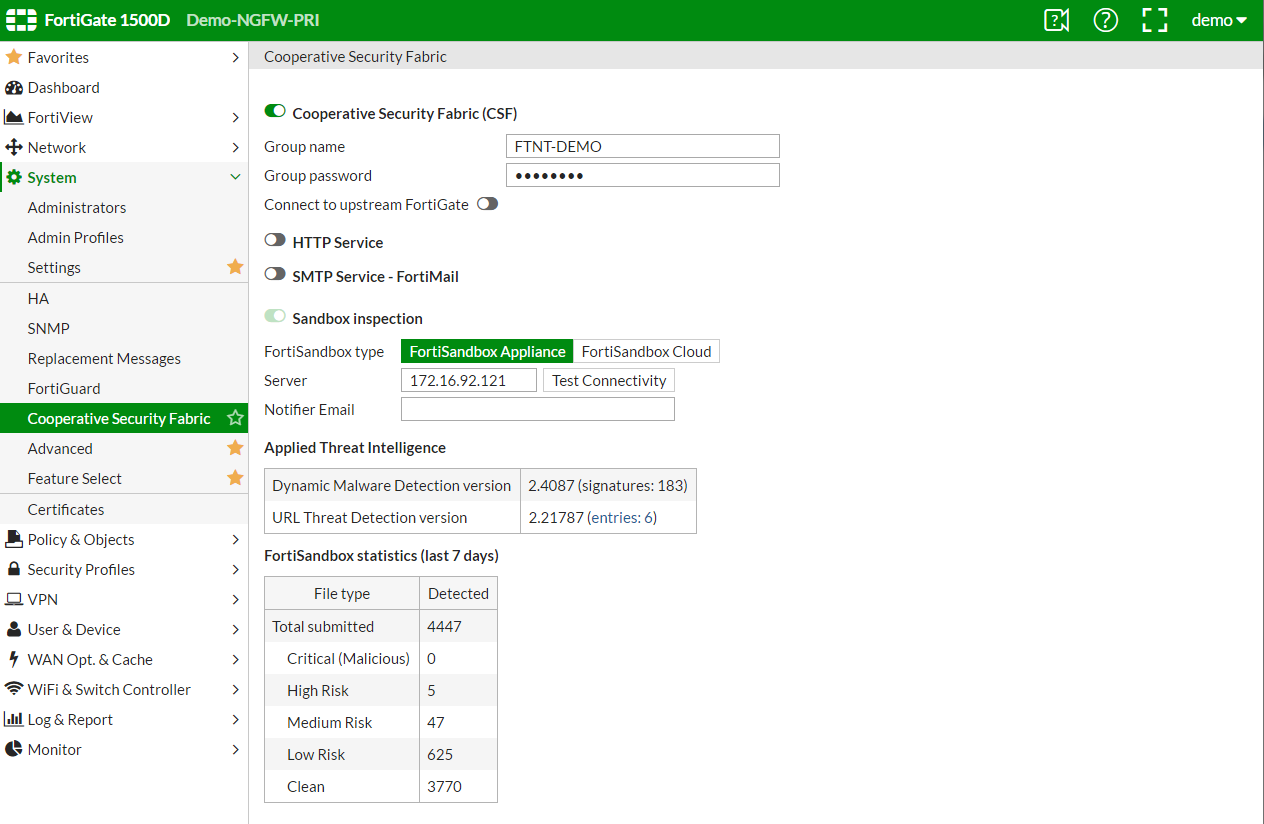The height and width of the screenshot is (824, 1264).
Task: Unfavorite Feature Select using its star
Action: coord(235,478)
